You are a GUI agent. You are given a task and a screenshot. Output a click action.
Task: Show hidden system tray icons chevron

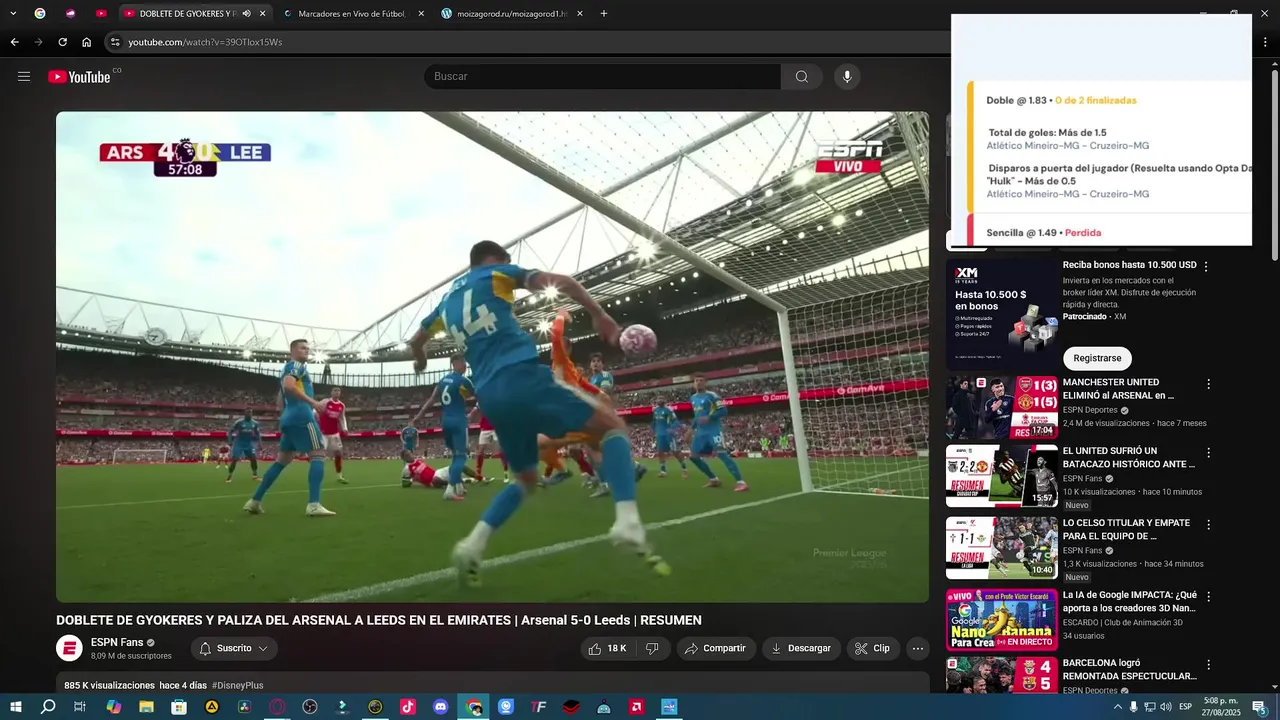(x=1118, y=707)
